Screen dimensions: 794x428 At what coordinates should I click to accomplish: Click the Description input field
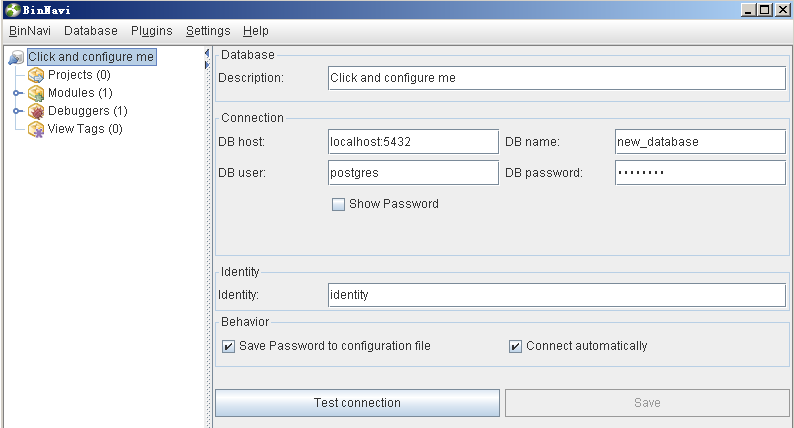tap(557, 78)
